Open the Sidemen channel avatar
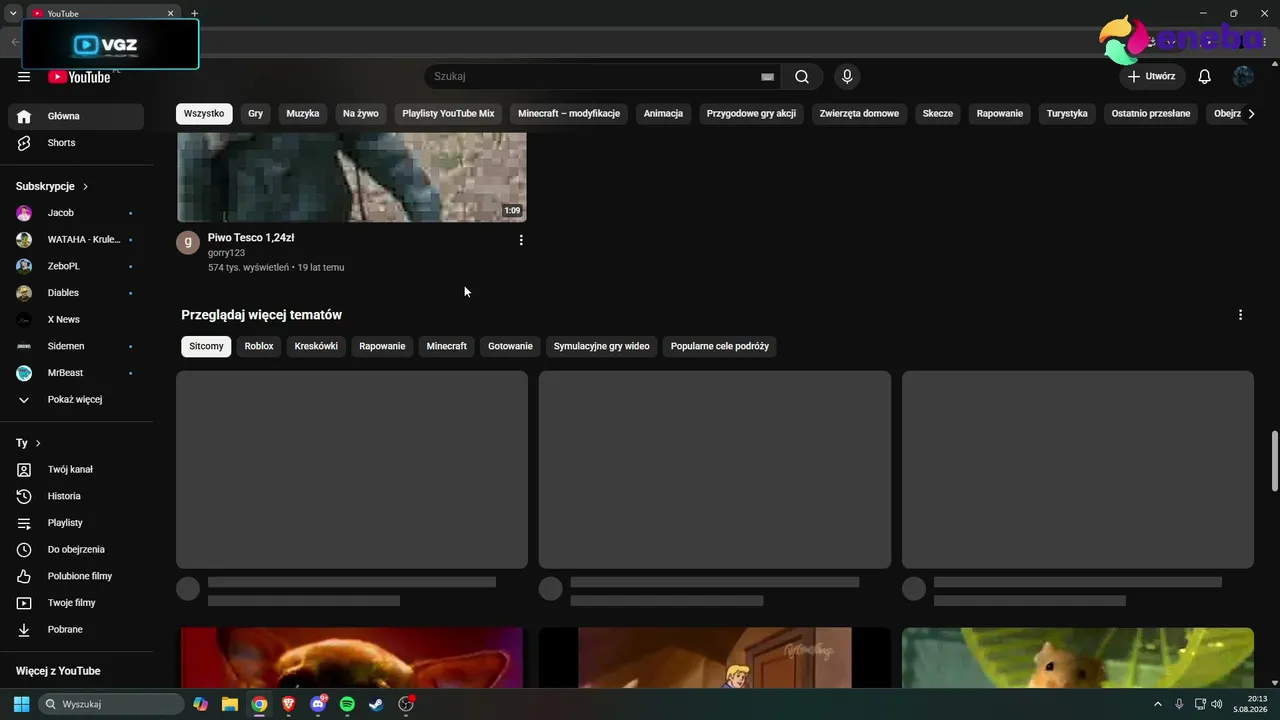This screenshot has height=720, width=1280. (x=24, y=346)
